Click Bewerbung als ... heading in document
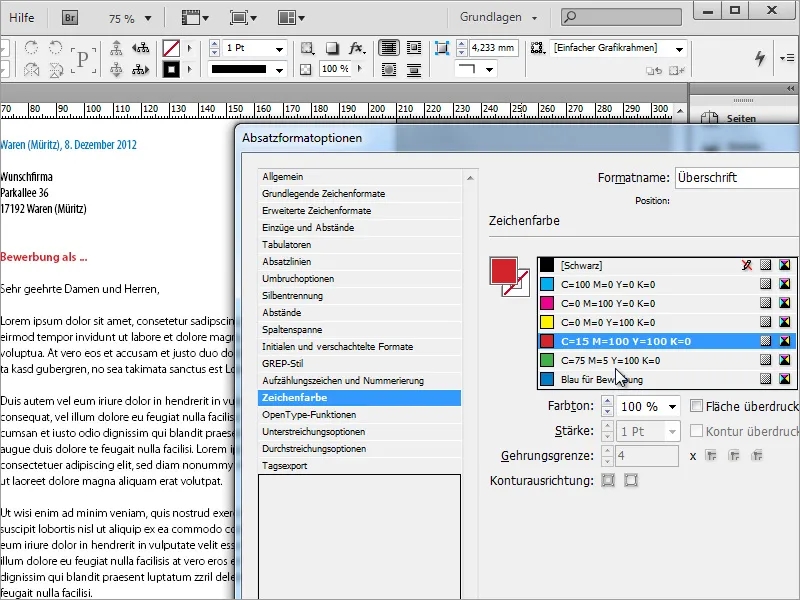The image size is (800, 600). click(43, 257)
